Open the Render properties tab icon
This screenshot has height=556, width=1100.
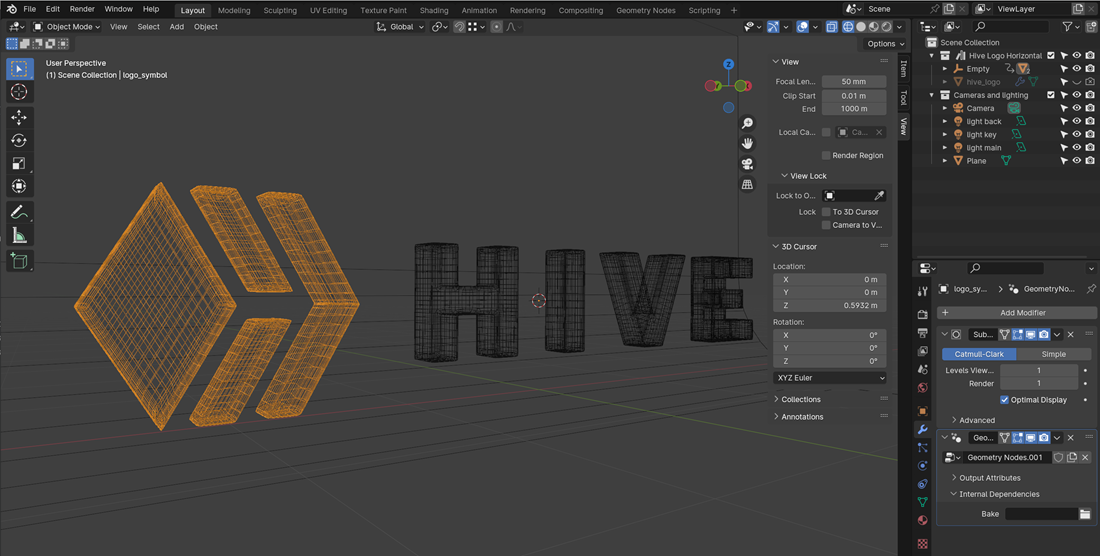pos(923,315)
